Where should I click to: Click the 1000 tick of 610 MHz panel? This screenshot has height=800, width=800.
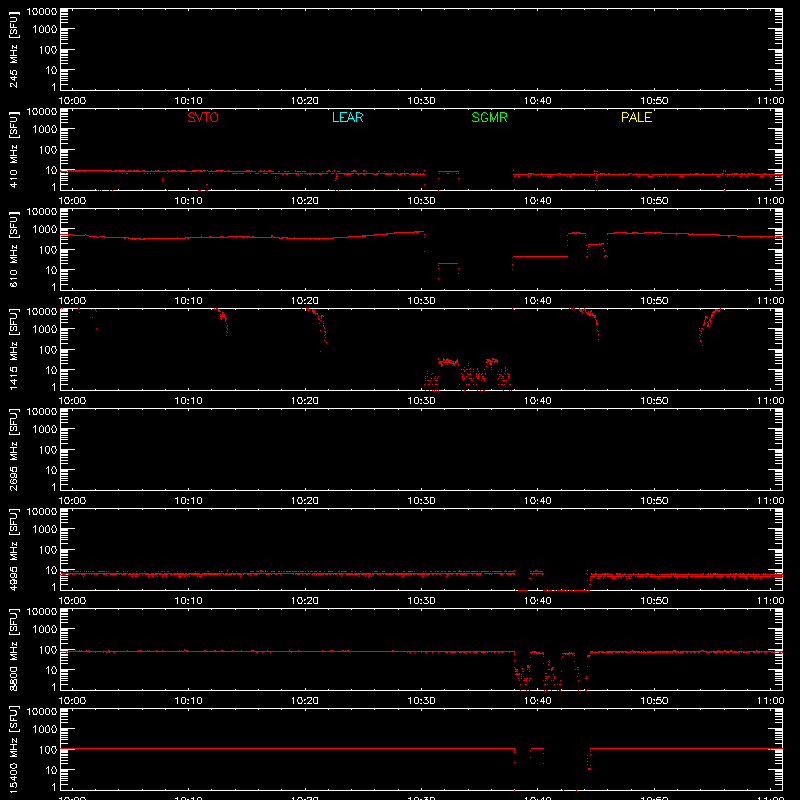click(45, 230)
